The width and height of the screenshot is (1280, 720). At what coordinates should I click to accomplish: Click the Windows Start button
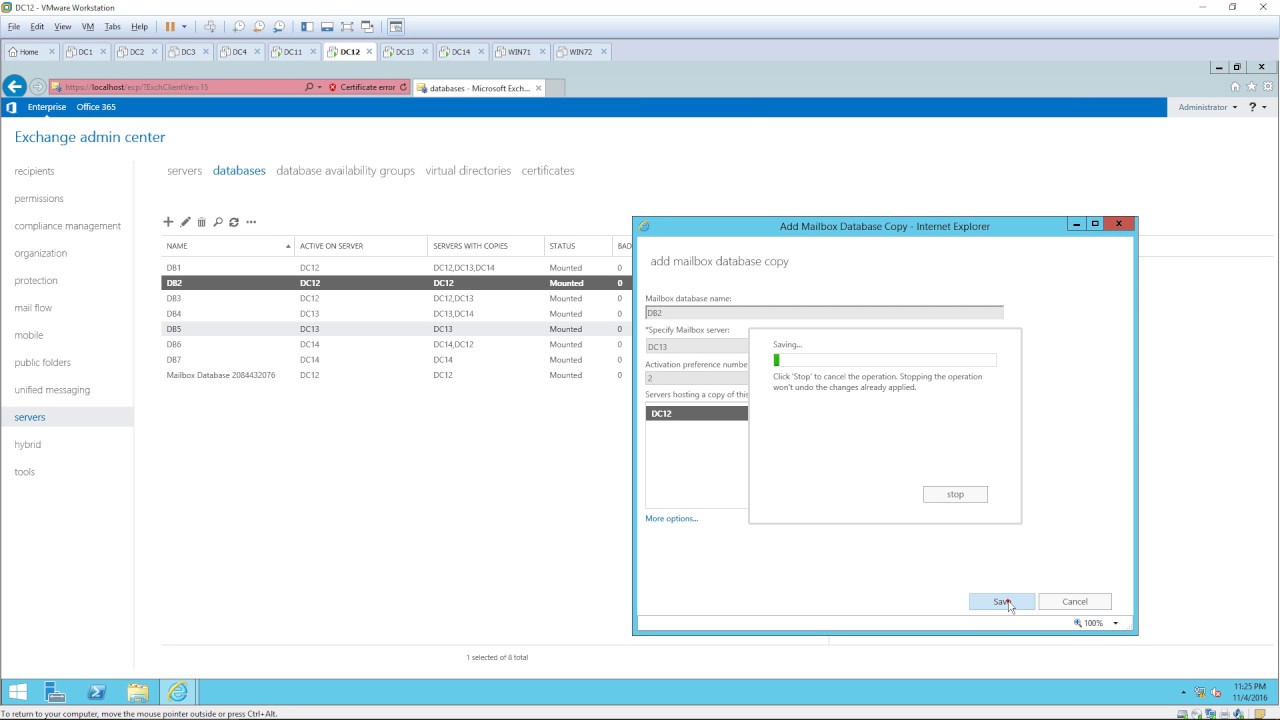point(17,692)
